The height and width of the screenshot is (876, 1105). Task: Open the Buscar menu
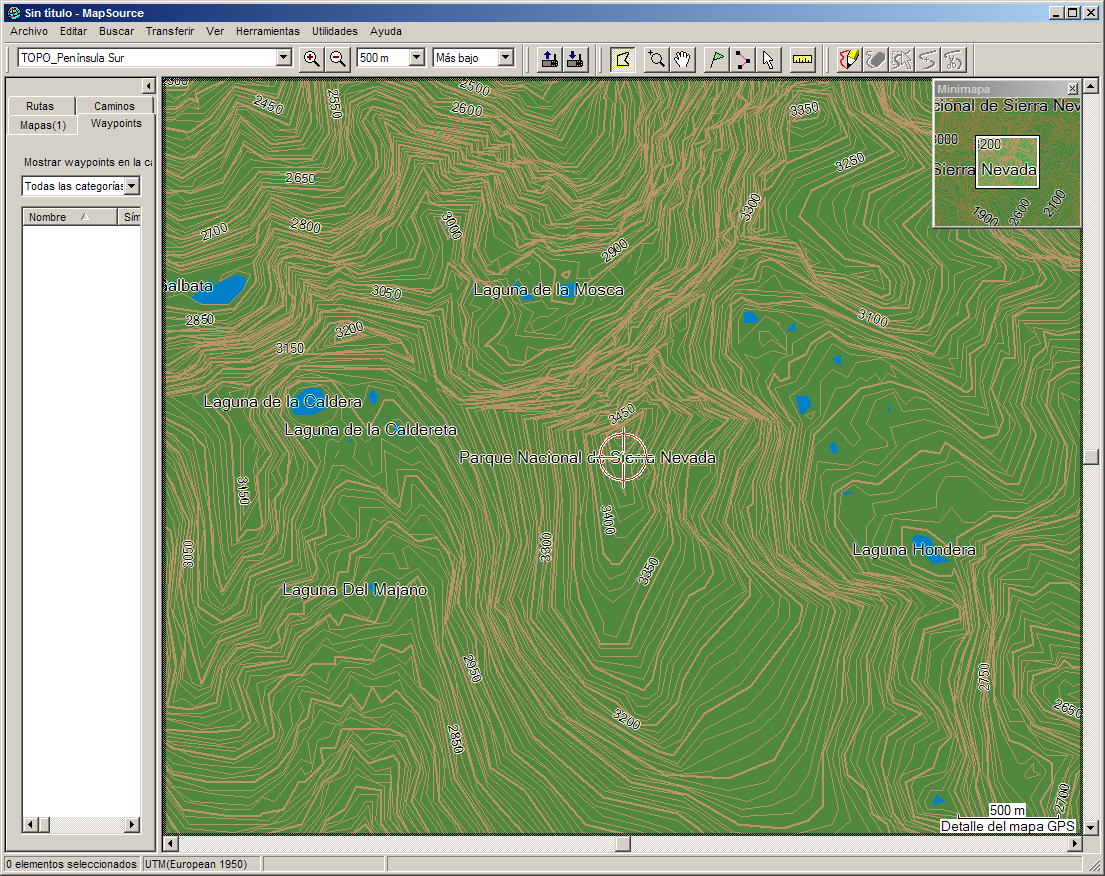[x=116, y=31]
